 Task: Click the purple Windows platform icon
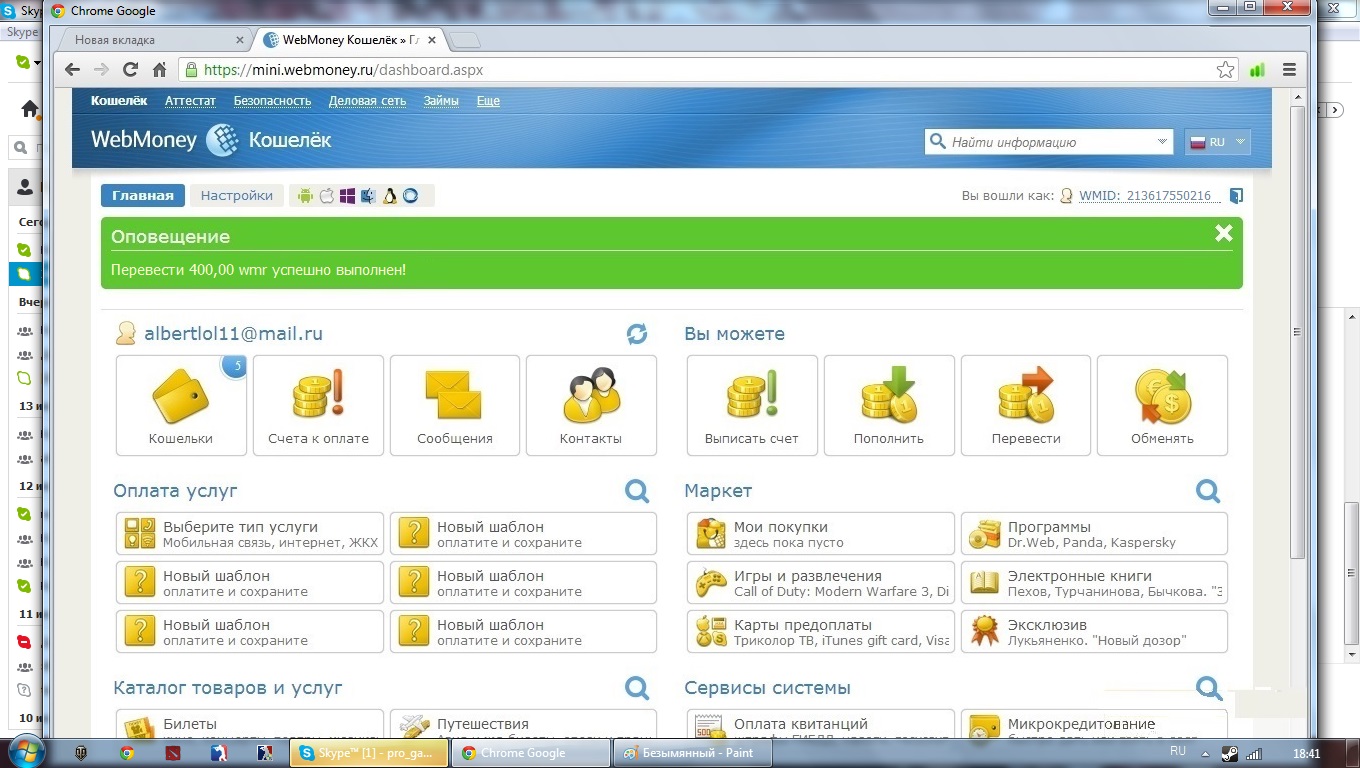point(347,196)
